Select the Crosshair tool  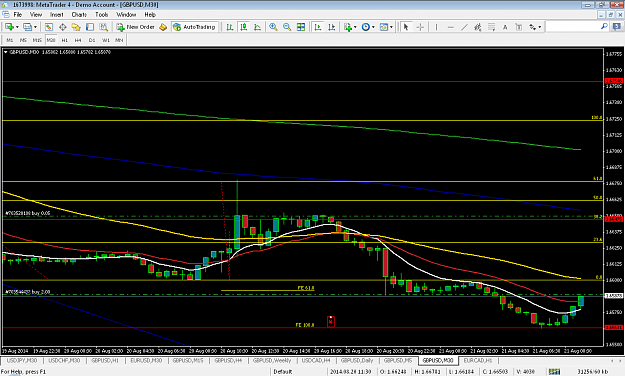tap(420, 27)
